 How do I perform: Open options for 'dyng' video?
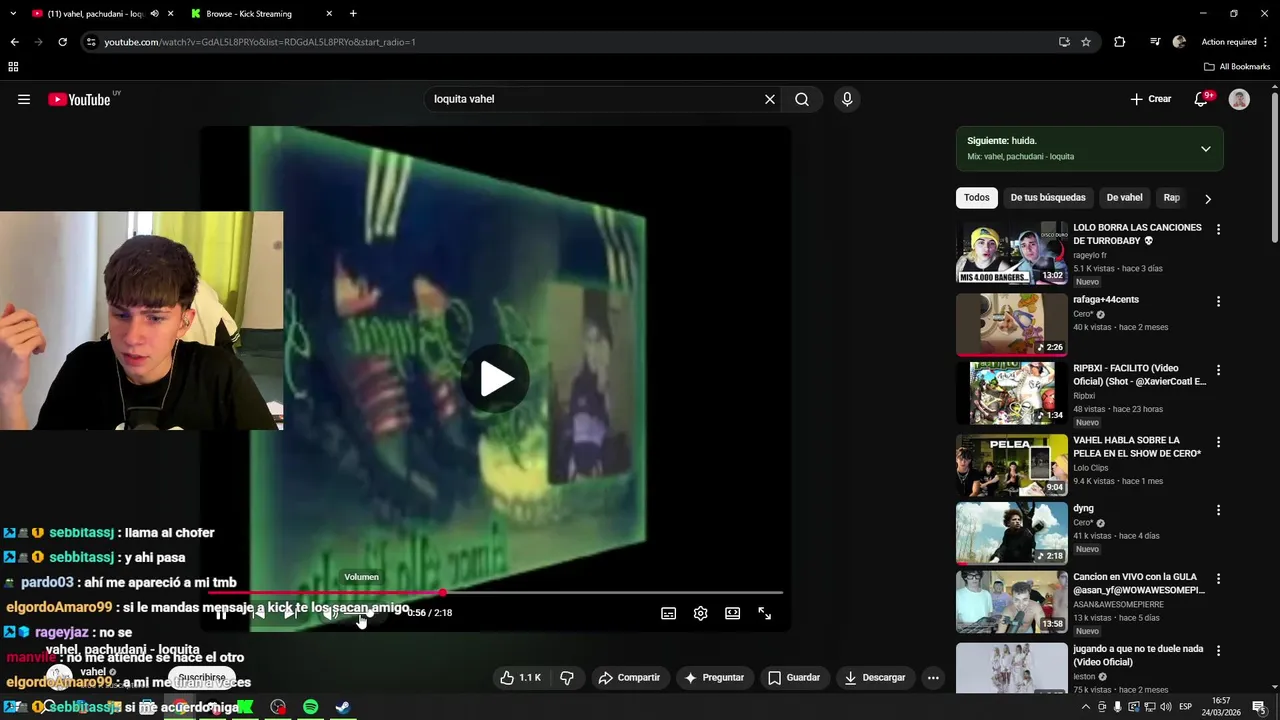[1218, 510]
